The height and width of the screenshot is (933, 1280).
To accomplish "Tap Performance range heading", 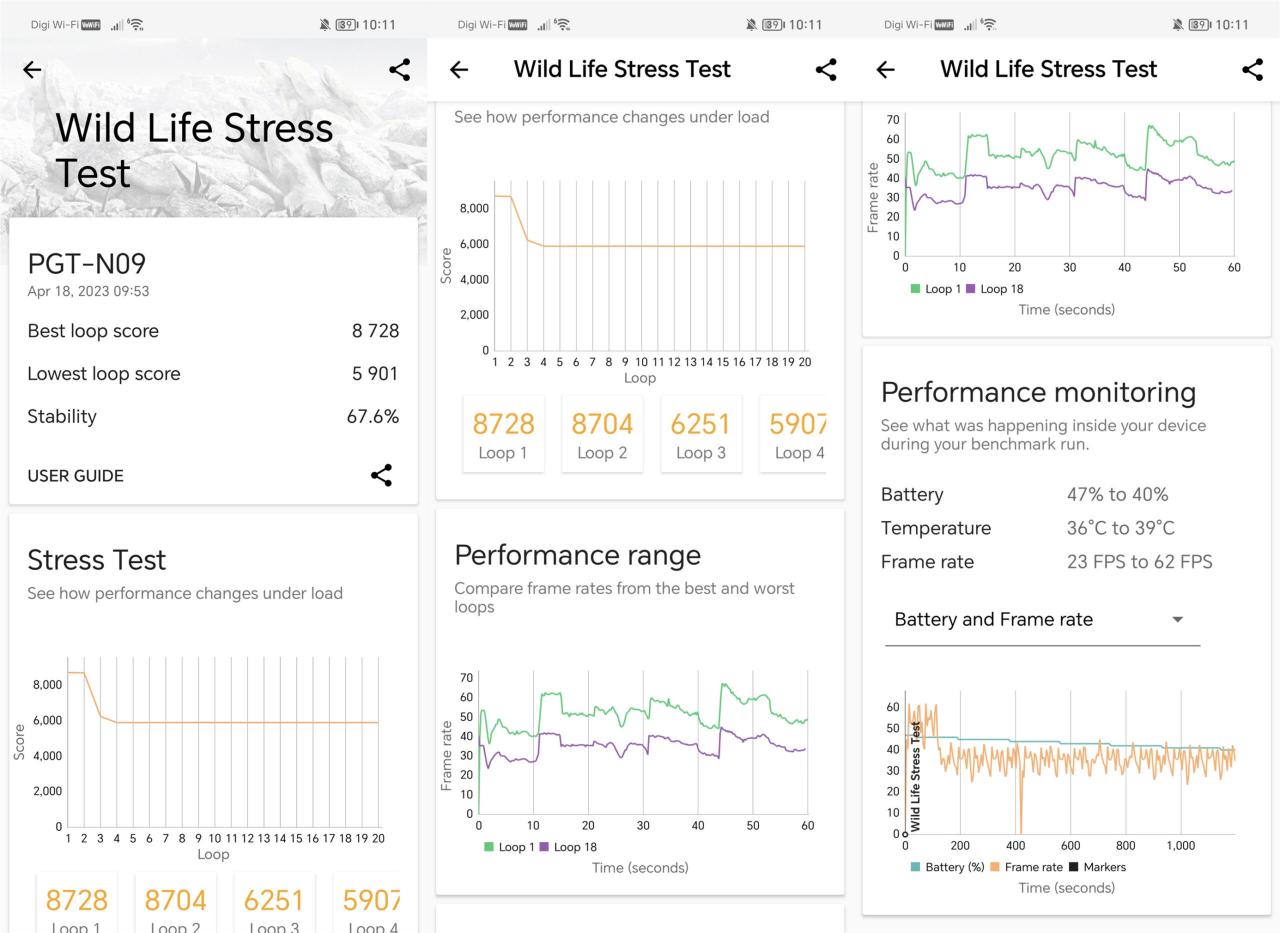I will pyautogui.click(x=578, y=555).
